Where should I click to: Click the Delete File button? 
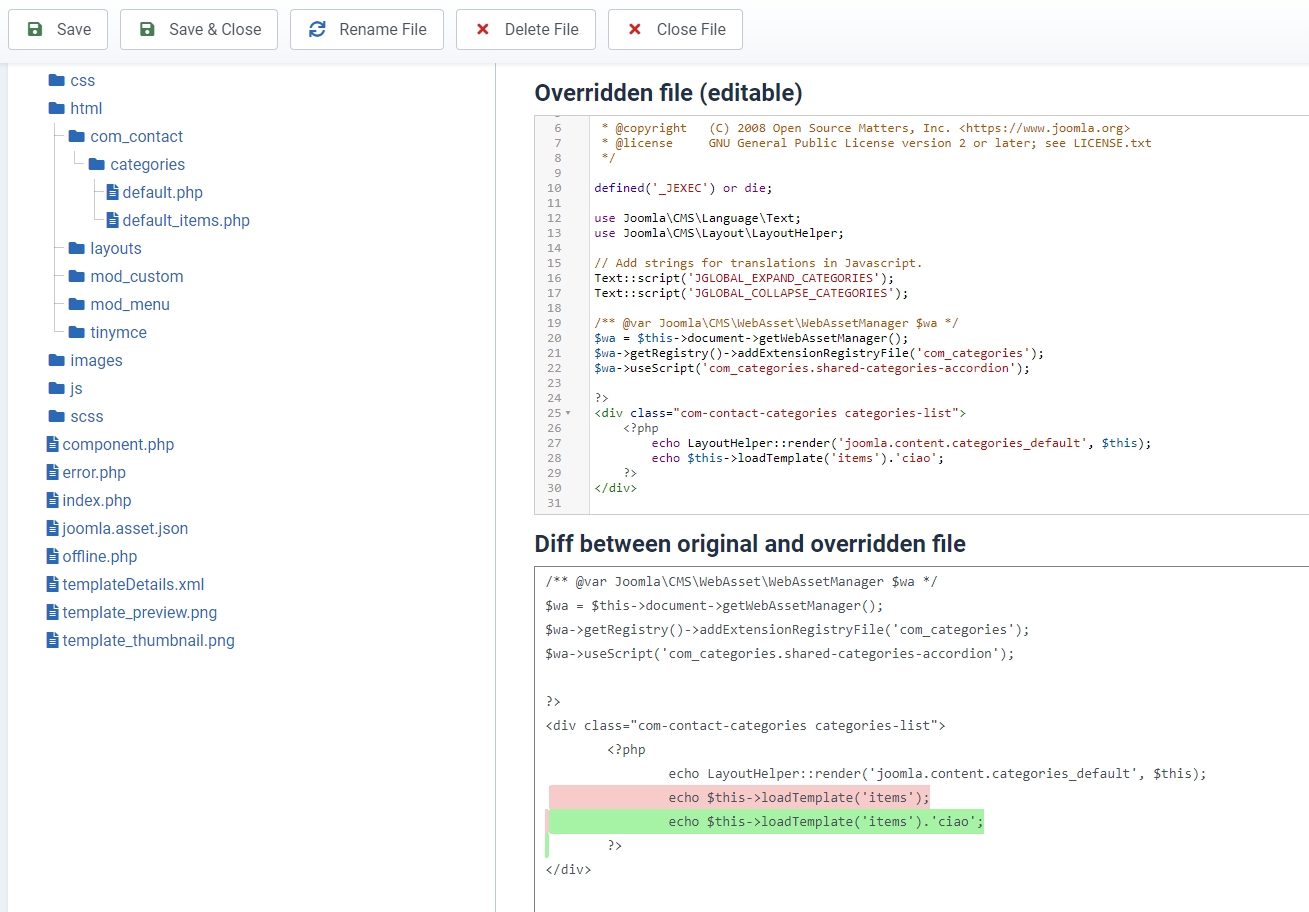click(x=526, y=30)
